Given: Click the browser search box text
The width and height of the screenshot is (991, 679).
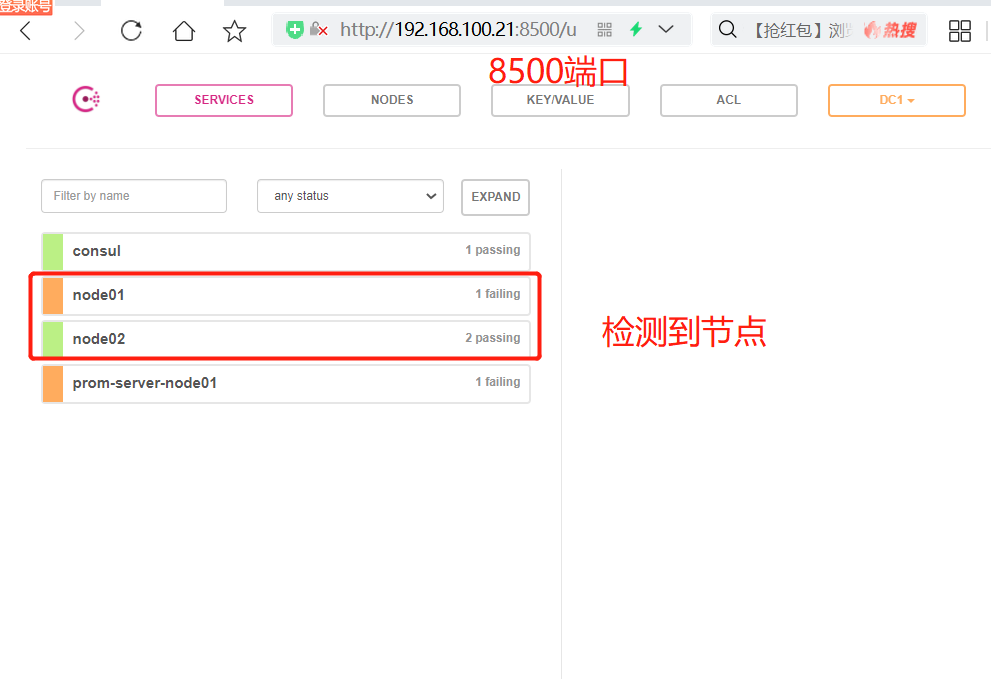Looking at the screenshot, I should (801, 30).
